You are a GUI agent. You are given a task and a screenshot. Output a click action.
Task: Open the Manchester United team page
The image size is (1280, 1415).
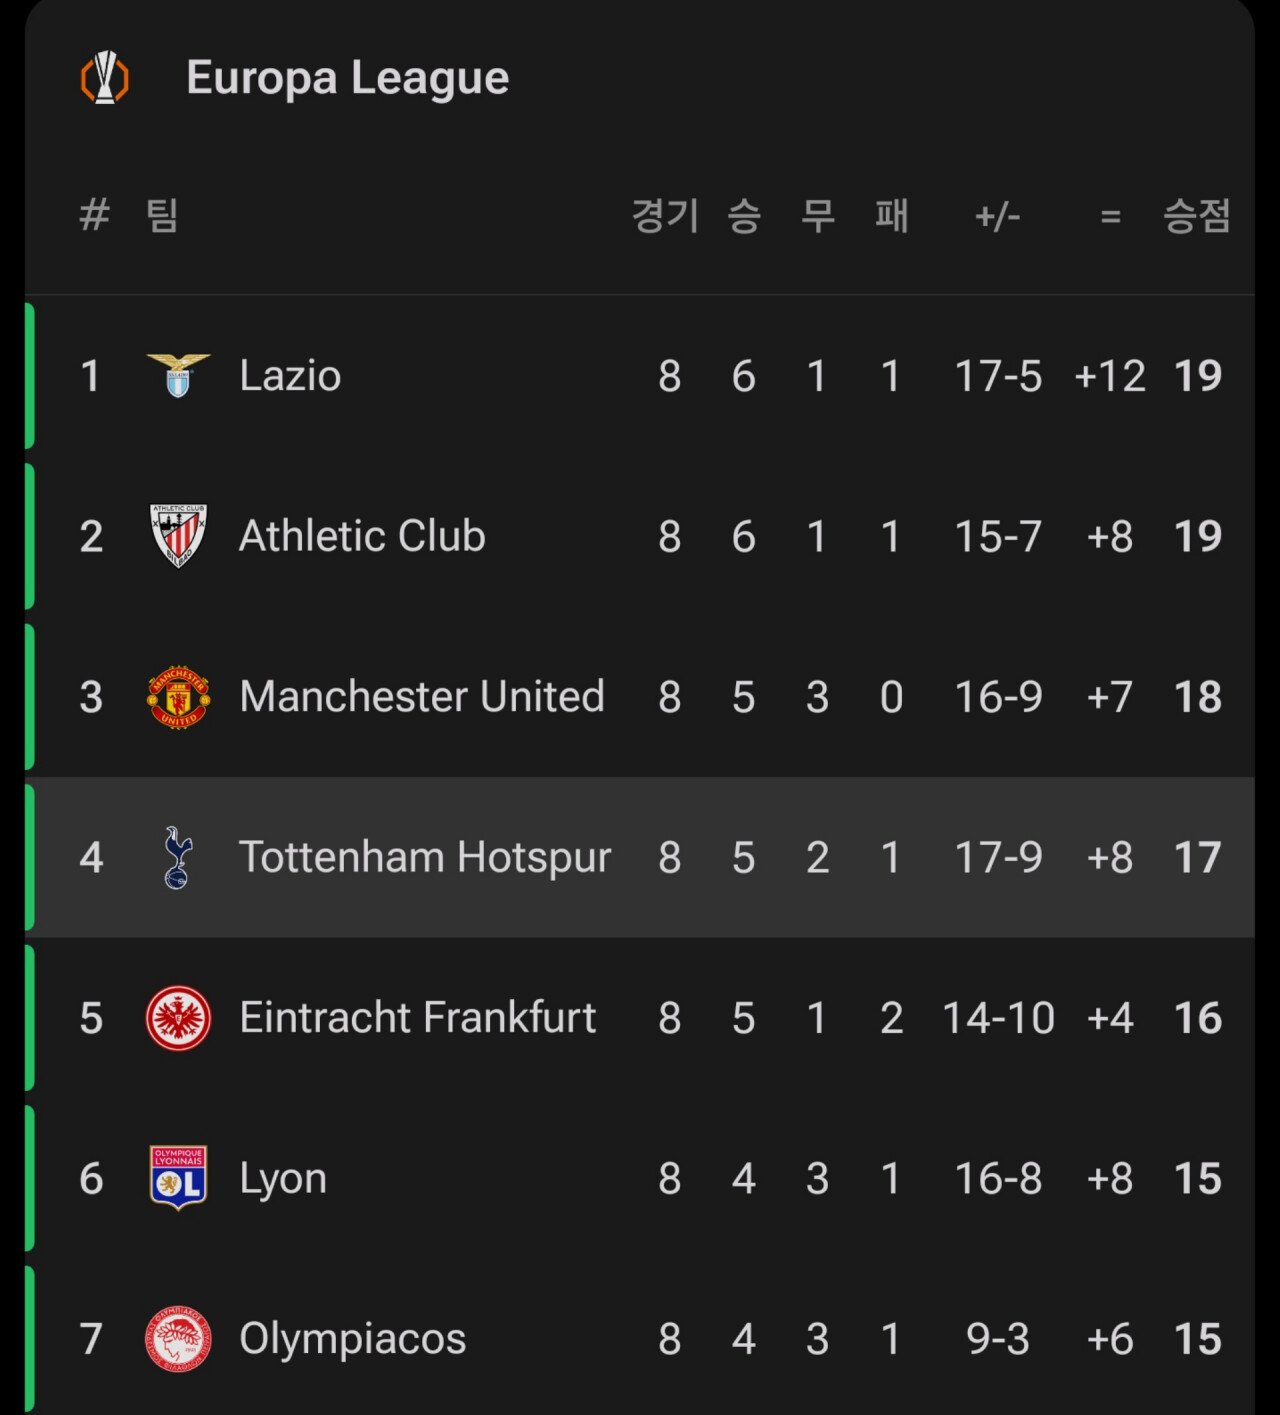[x=421, y=697]
